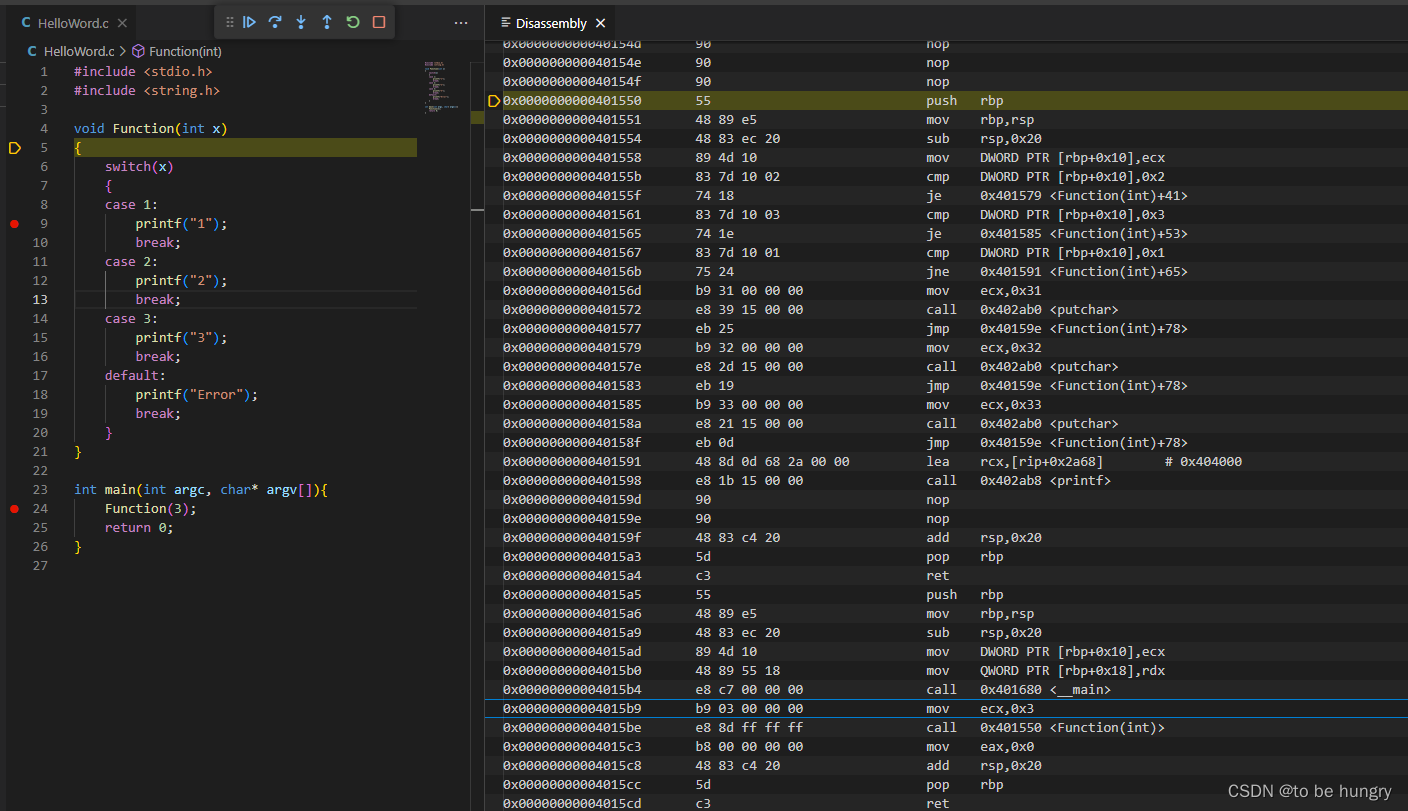Image resolution: width=1408 pixels, height=811 pixels.
Task: Click the 'mov ecx,0x32' instruction
Action: click(x=984, y=348)
